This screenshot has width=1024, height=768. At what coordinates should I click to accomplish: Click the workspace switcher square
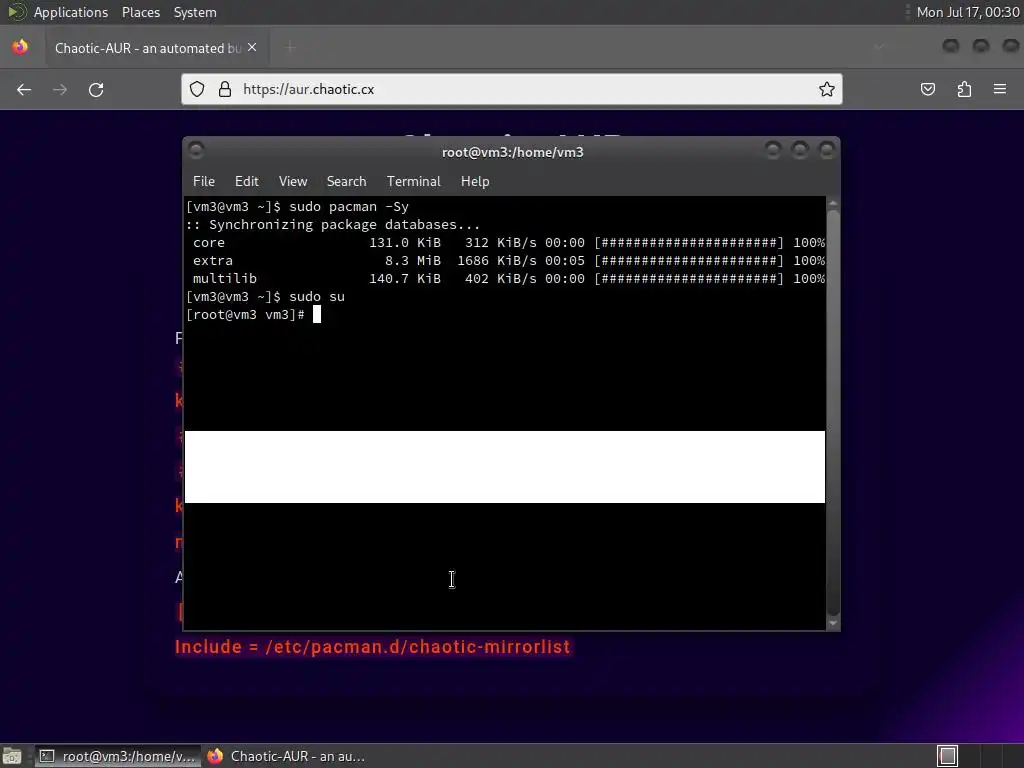tap(948, 756)
